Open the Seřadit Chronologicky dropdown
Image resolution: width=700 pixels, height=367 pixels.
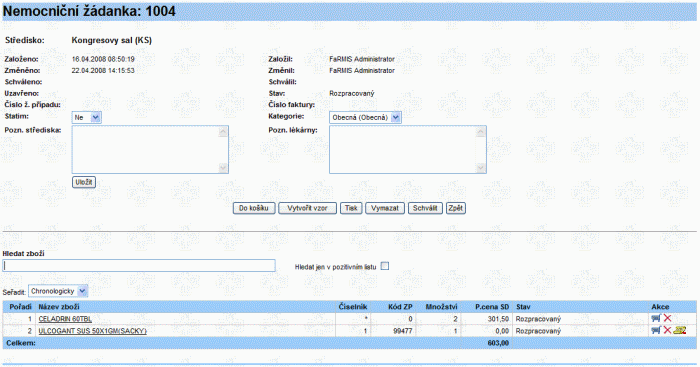coord(58,291)
